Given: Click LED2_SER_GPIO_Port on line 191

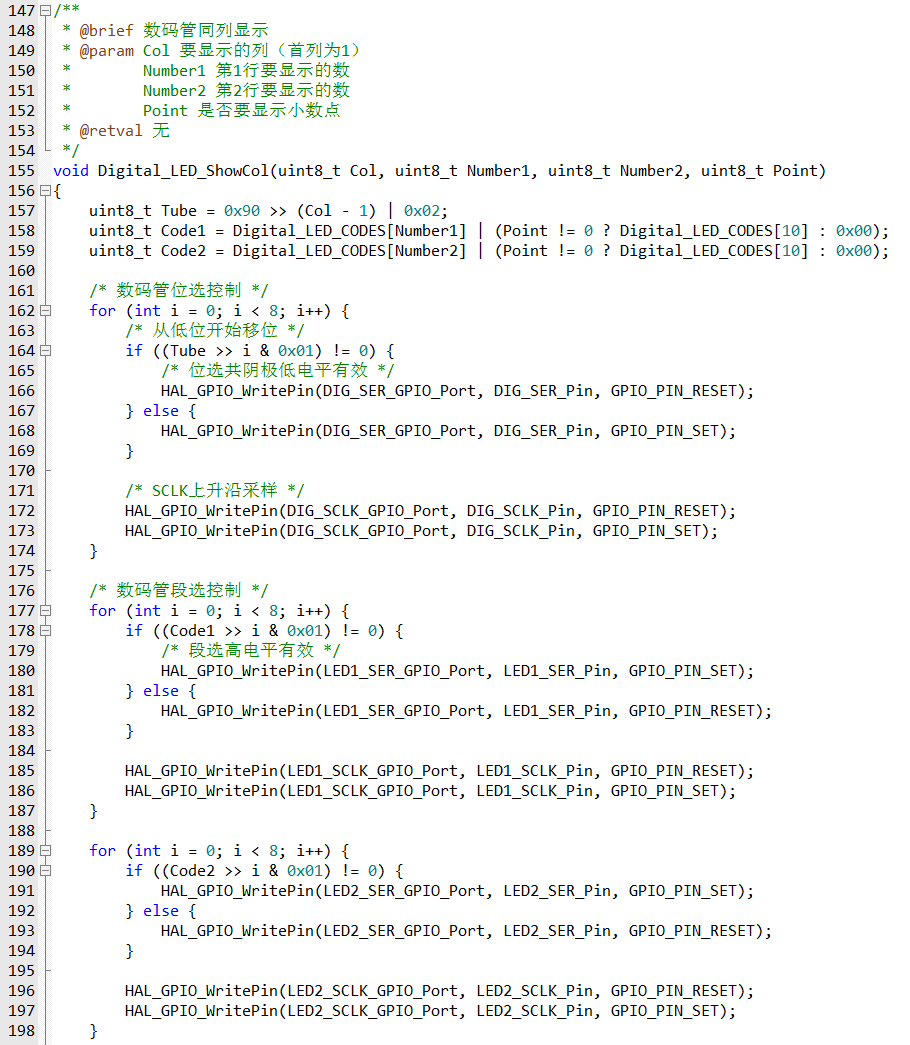Looking at the screenshot, I should [x=404, y=890].
